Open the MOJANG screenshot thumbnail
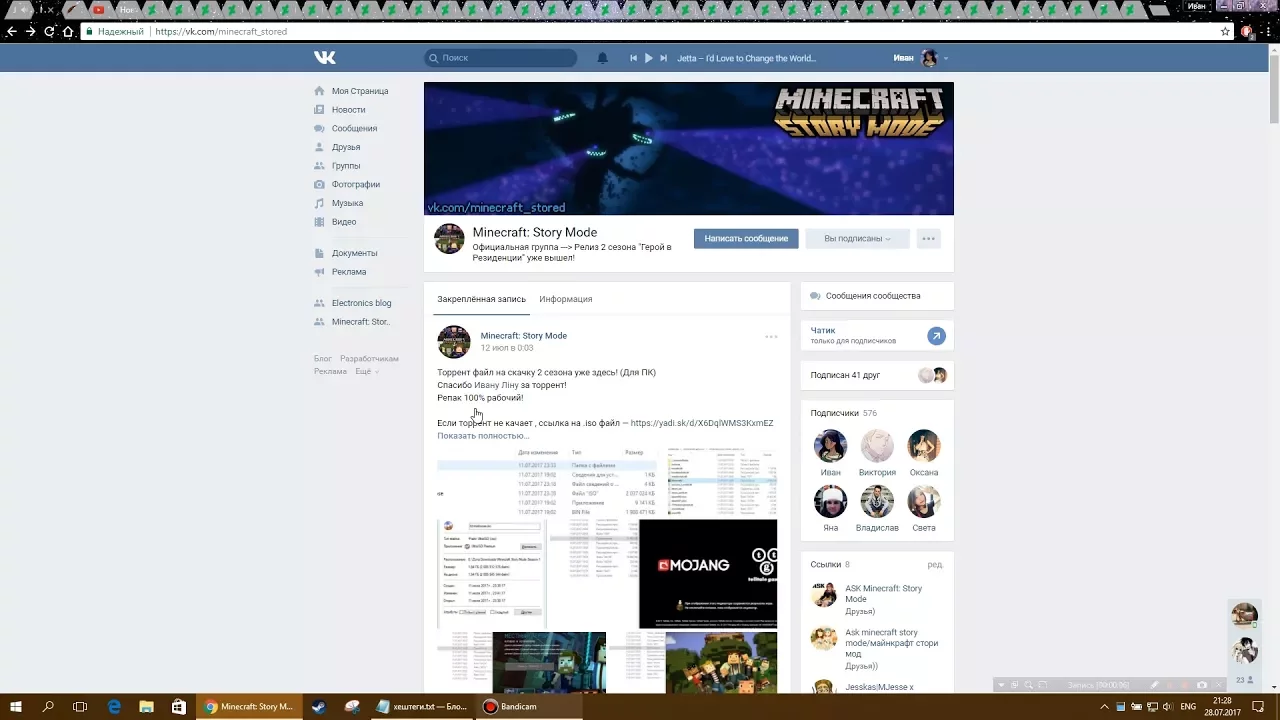Image resolution: width=1280 pixels, height=720 pixels. (x=708, y=574)
